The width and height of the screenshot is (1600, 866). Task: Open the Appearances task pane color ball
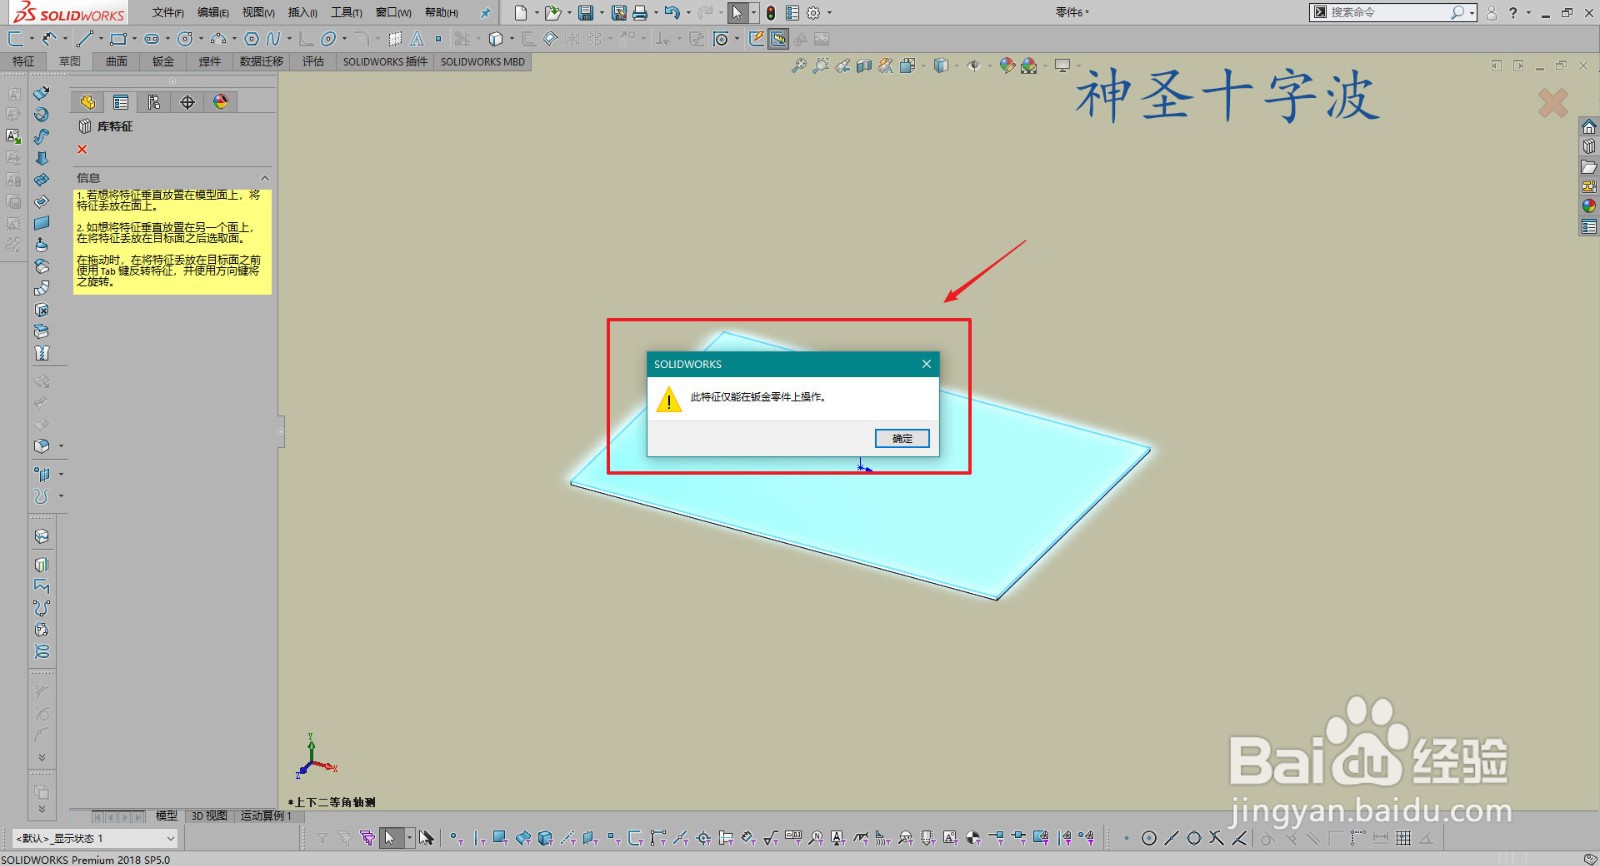click(1589, 206)
